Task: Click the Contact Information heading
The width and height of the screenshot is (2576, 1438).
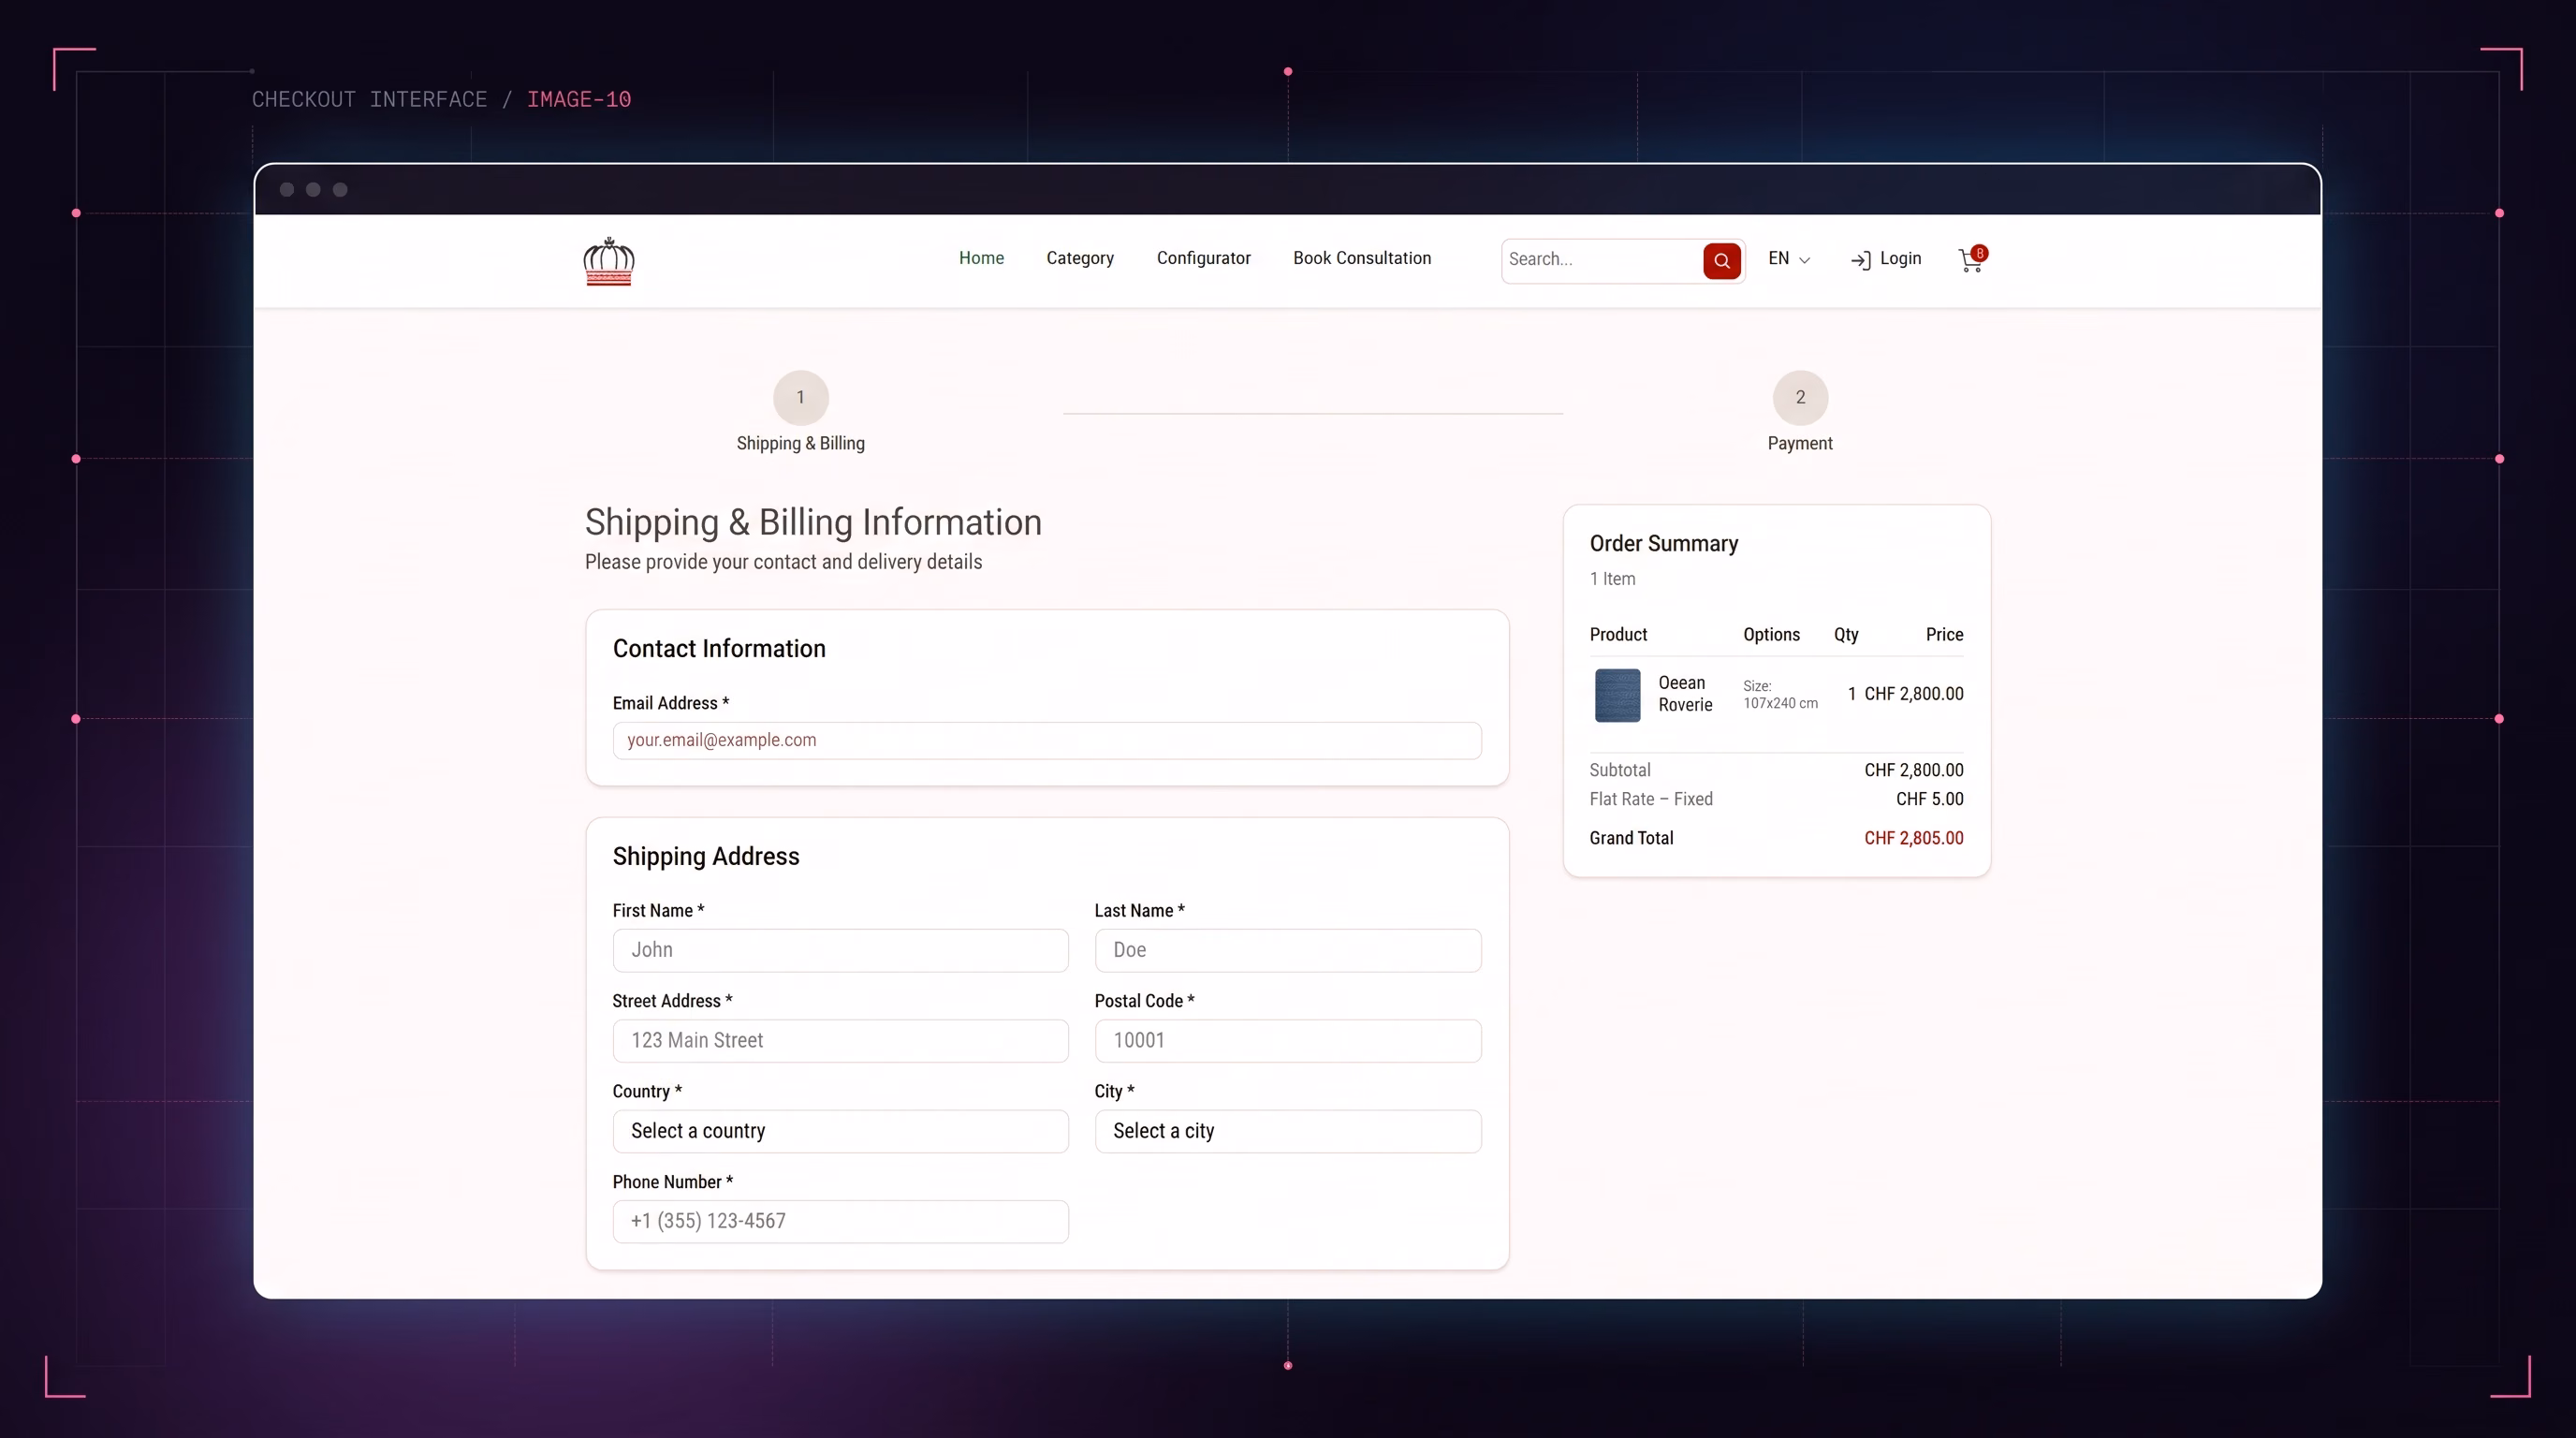Action: pos(719,649)
